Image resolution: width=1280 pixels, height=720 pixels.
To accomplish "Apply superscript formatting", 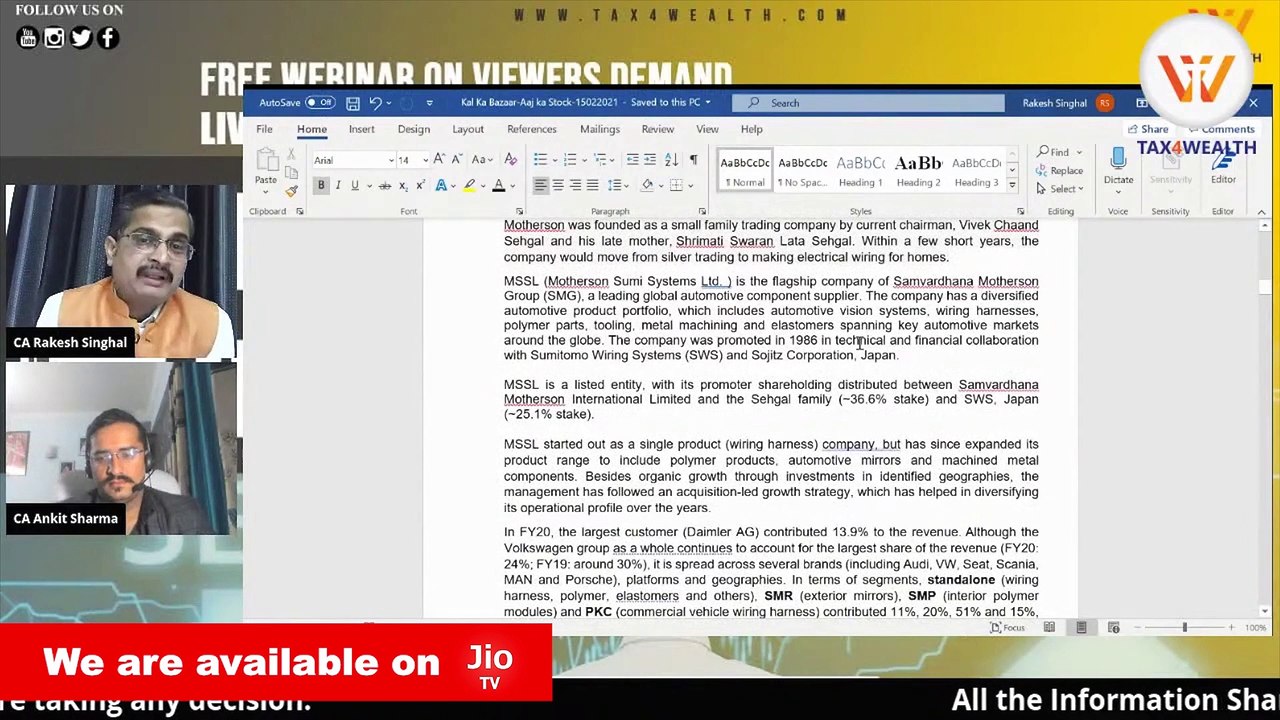I will click(x=420, y=186).
